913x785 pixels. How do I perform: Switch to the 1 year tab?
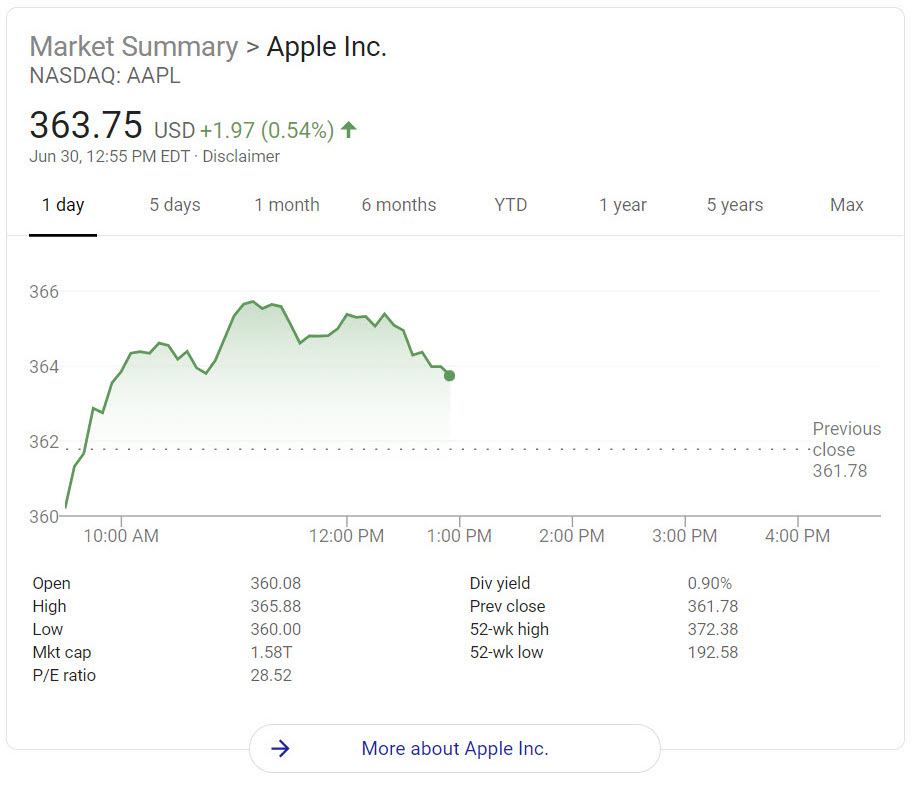point(623,205)
